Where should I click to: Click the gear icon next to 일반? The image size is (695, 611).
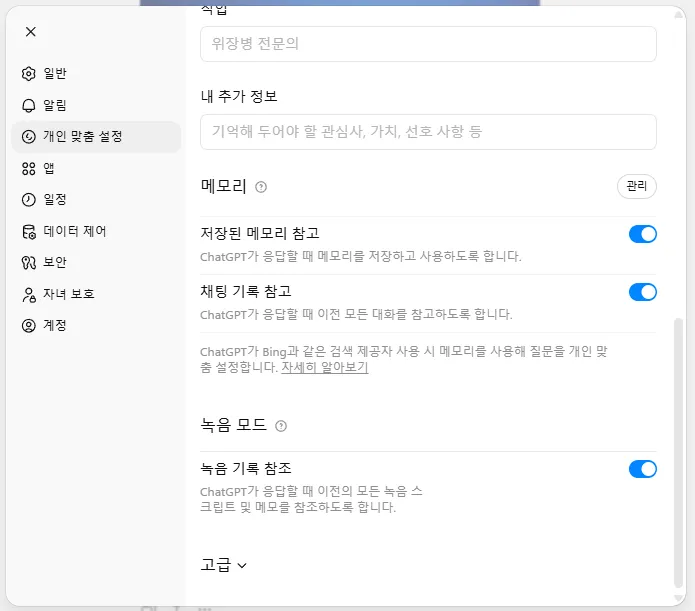click(x=28, y=74)
